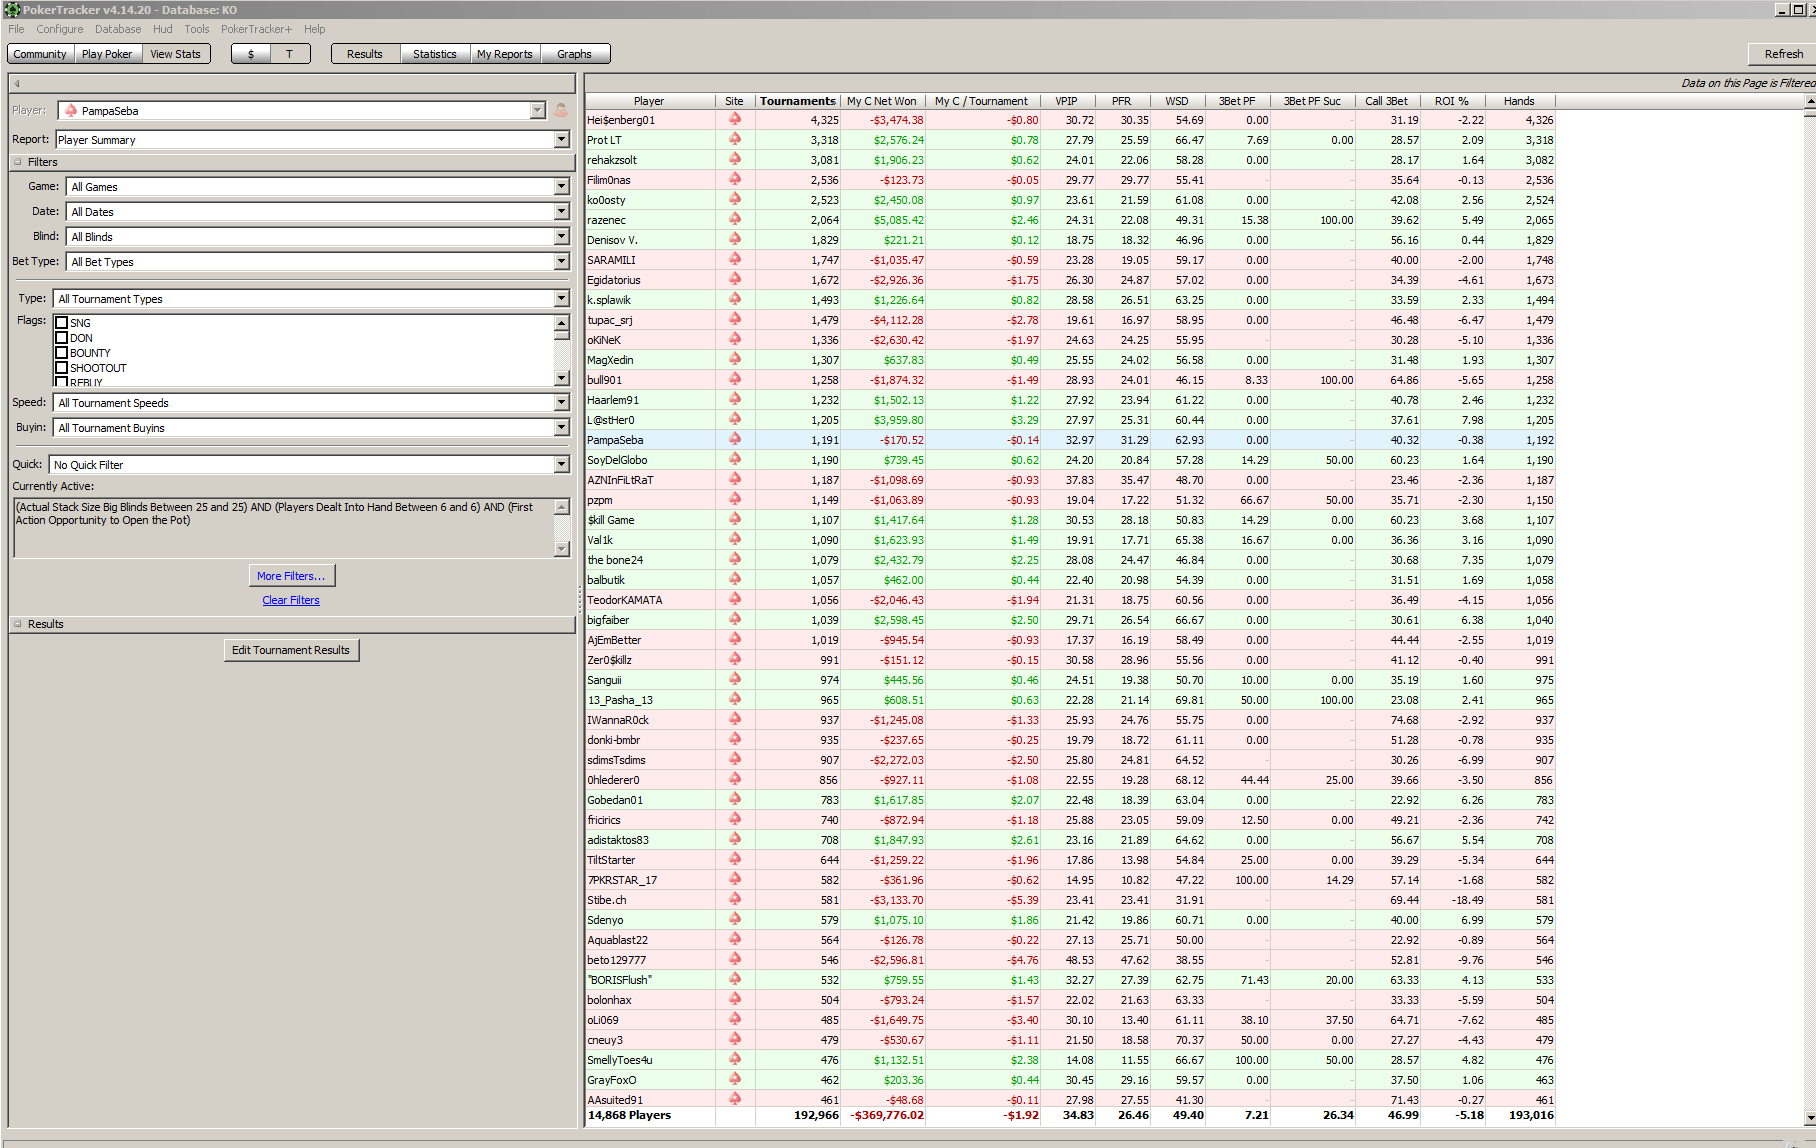Click the Refresh button
The width and height of the screenshot is (1816, 1148).
pyautogui.click(x=1783, y=54)
